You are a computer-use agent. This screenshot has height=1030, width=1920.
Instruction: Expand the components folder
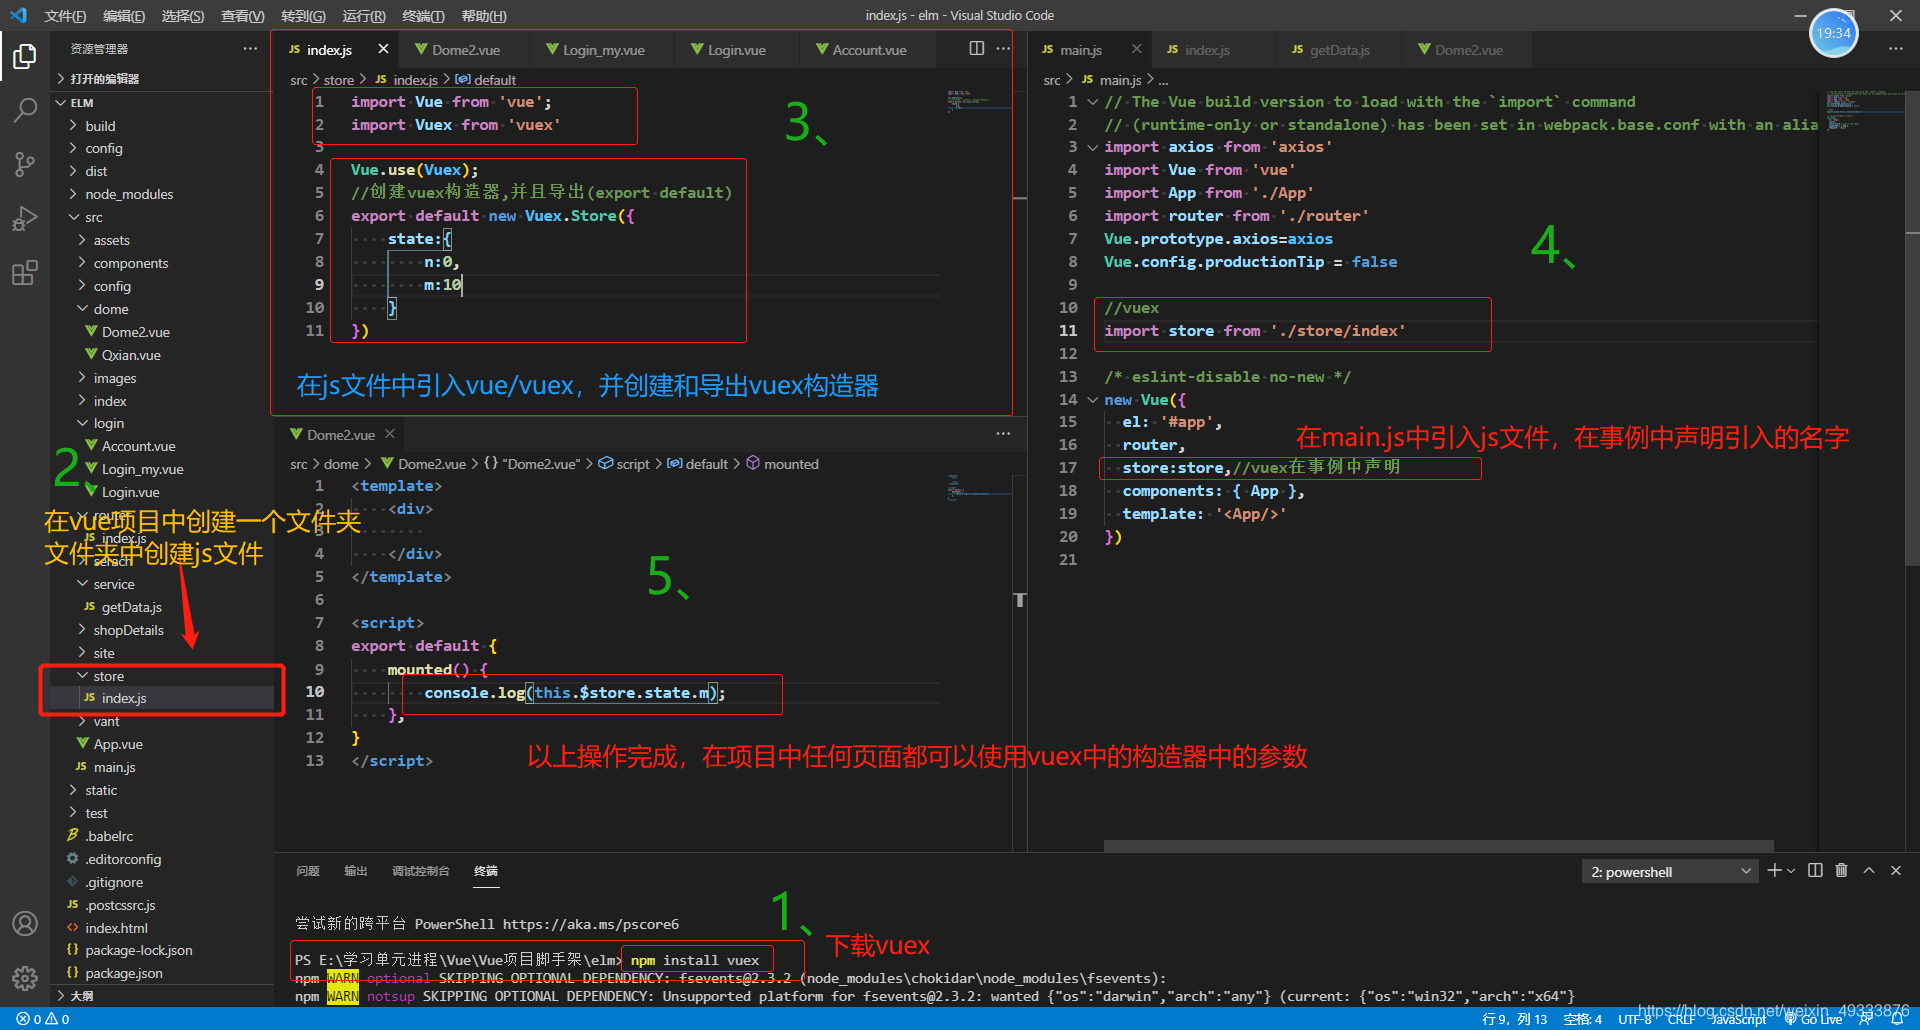point(130,263)
